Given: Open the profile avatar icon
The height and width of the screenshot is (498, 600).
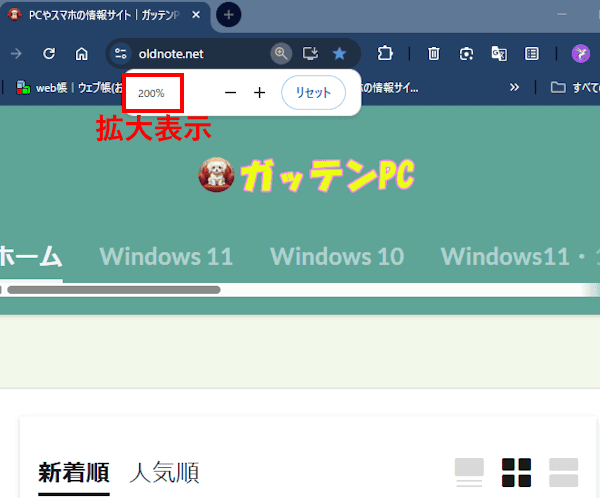Looking at the screenshot, I should pyautogui.click(x=580, y=54).
